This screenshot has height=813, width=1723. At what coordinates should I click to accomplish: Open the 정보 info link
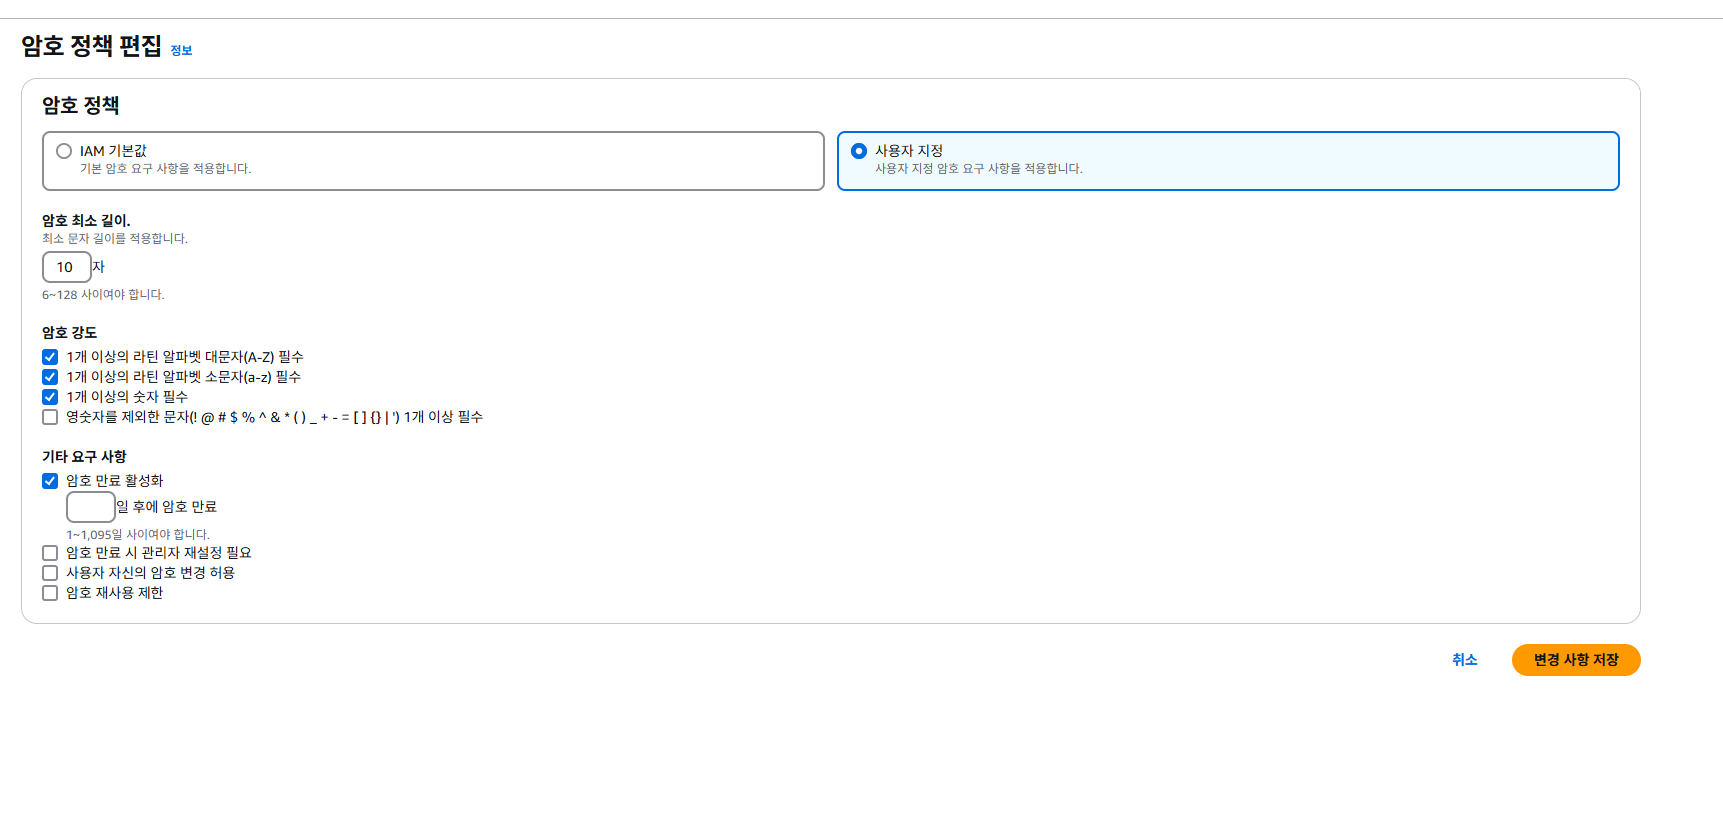click(181, 50)
